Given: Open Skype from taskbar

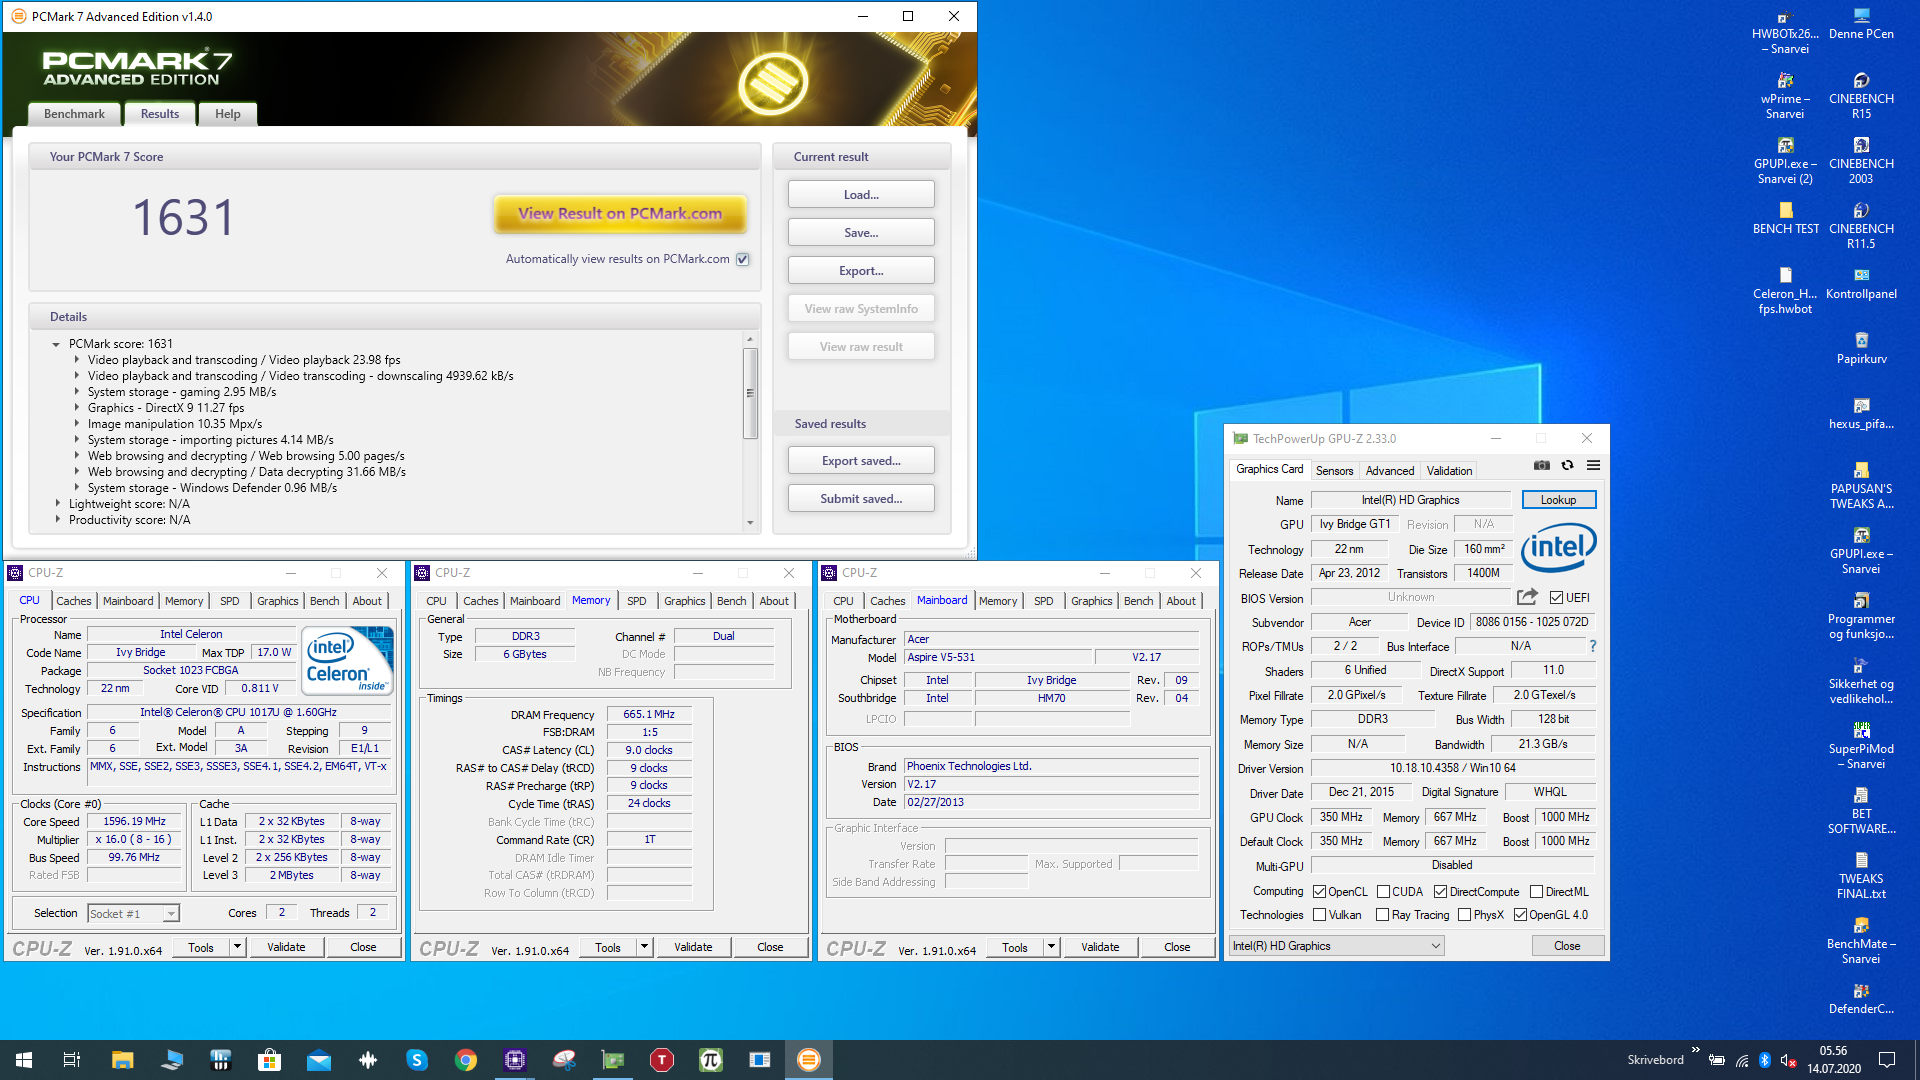Looking at the screenshot, I should pyautogui.click(x=417, y=1060).
